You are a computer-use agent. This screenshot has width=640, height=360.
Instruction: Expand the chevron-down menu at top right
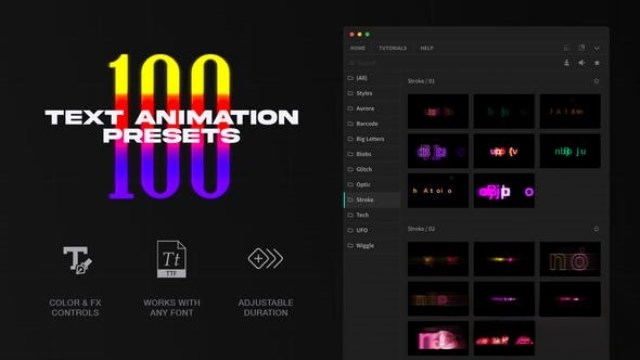pos(597,48)
